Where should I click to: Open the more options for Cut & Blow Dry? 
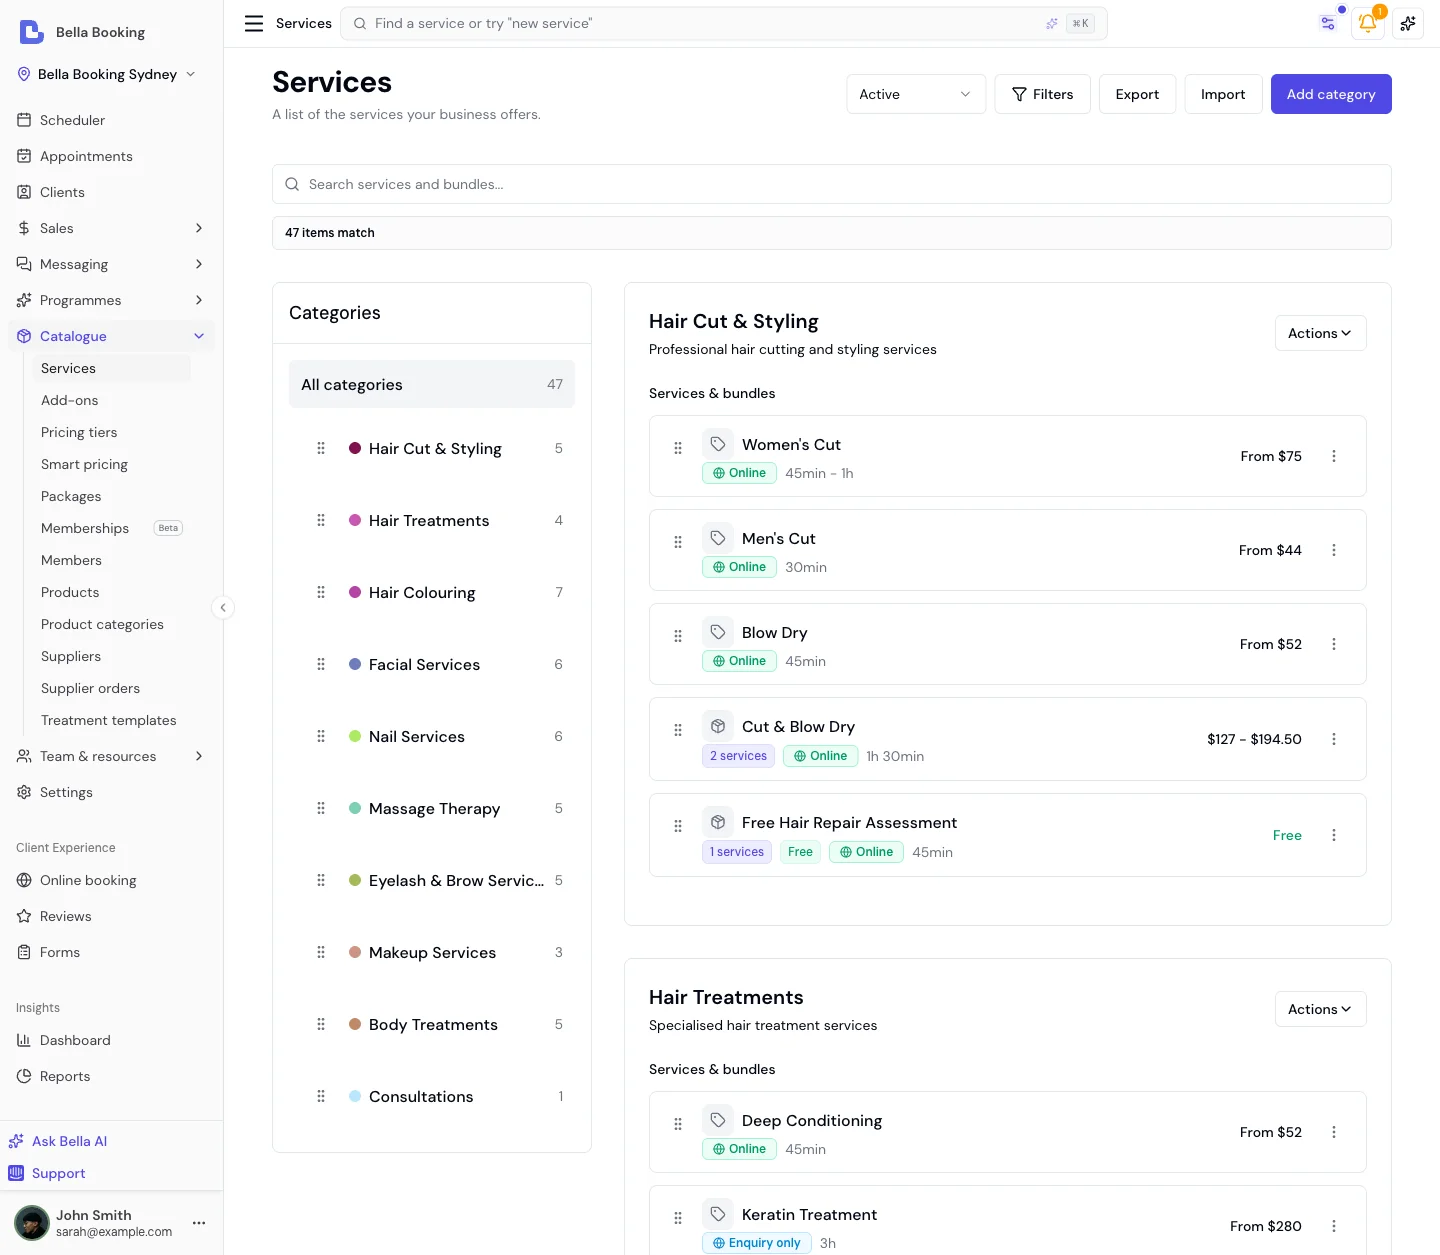coord(1334,739)
